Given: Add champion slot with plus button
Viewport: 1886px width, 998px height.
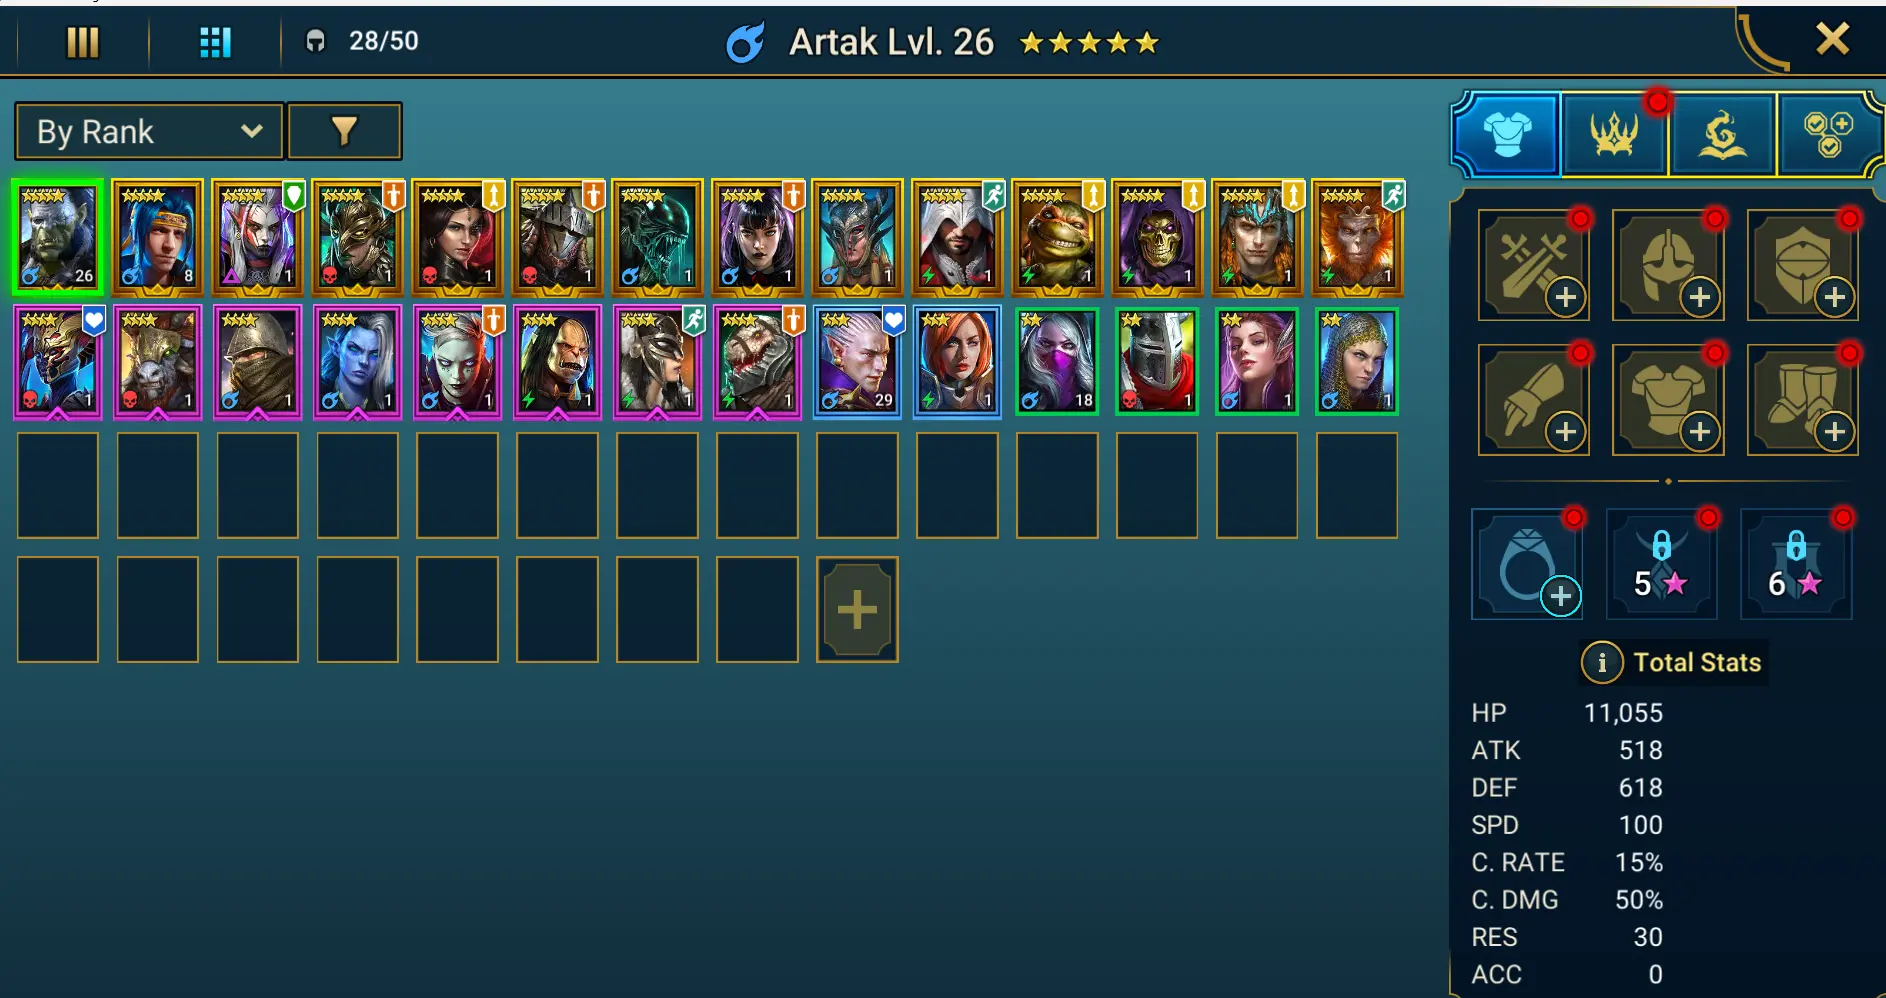Looking at the screenshot, I should coord(857,610).
